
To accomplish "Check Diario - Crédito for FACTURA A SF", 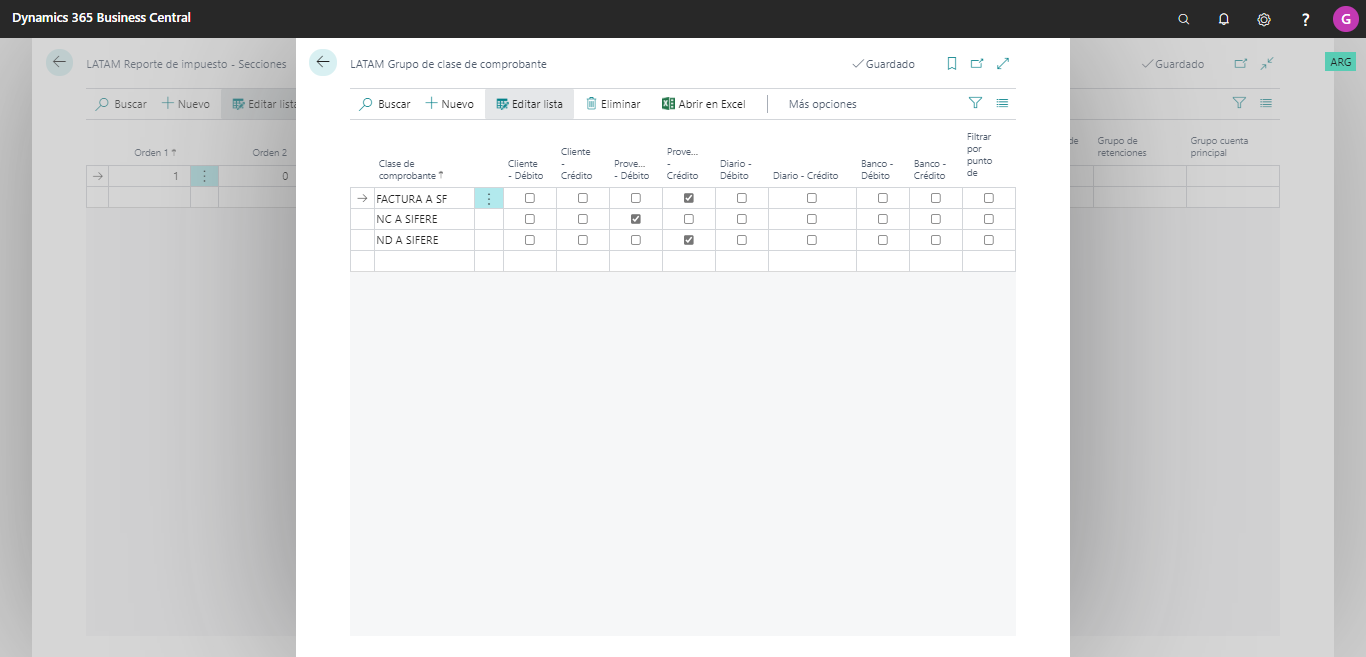I will click(x=812, y=198).
